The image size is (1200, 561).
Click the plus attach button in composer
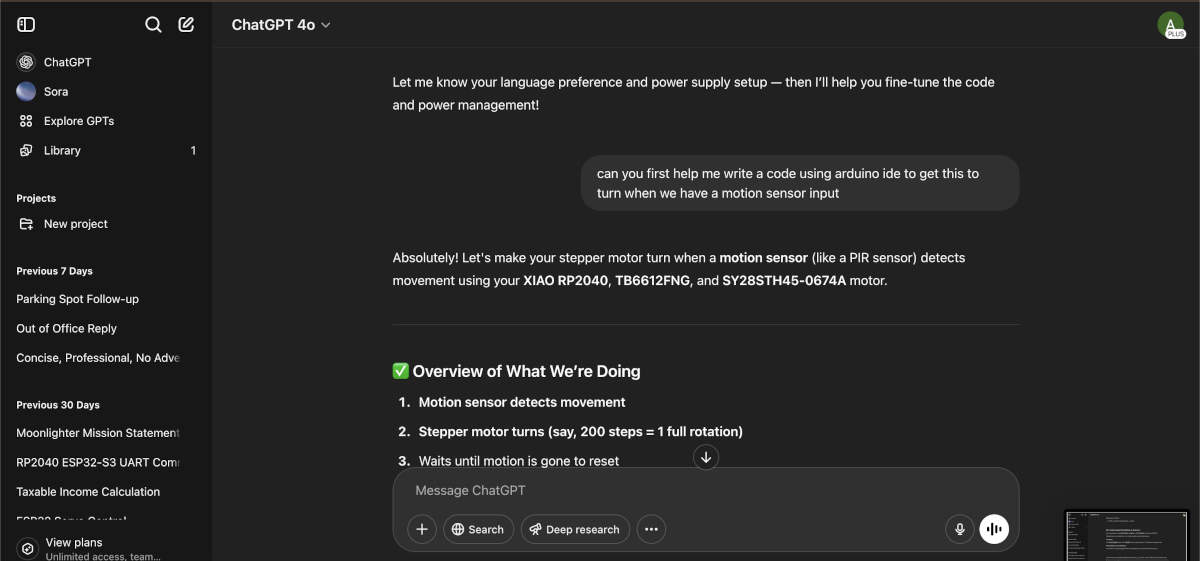[x=422, y=529]
